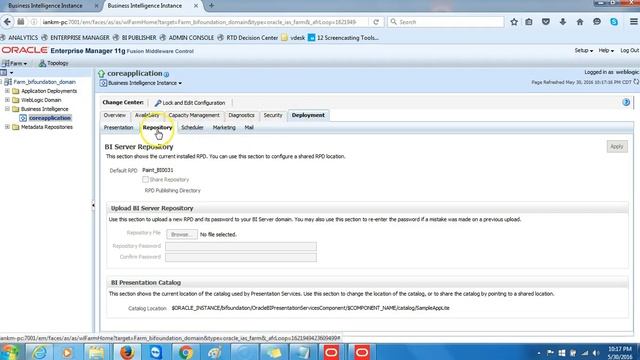This screenshot has width=640, height=360.
Task: Launch Internet Explorer from the taskbar
Action: pos(39,352)
